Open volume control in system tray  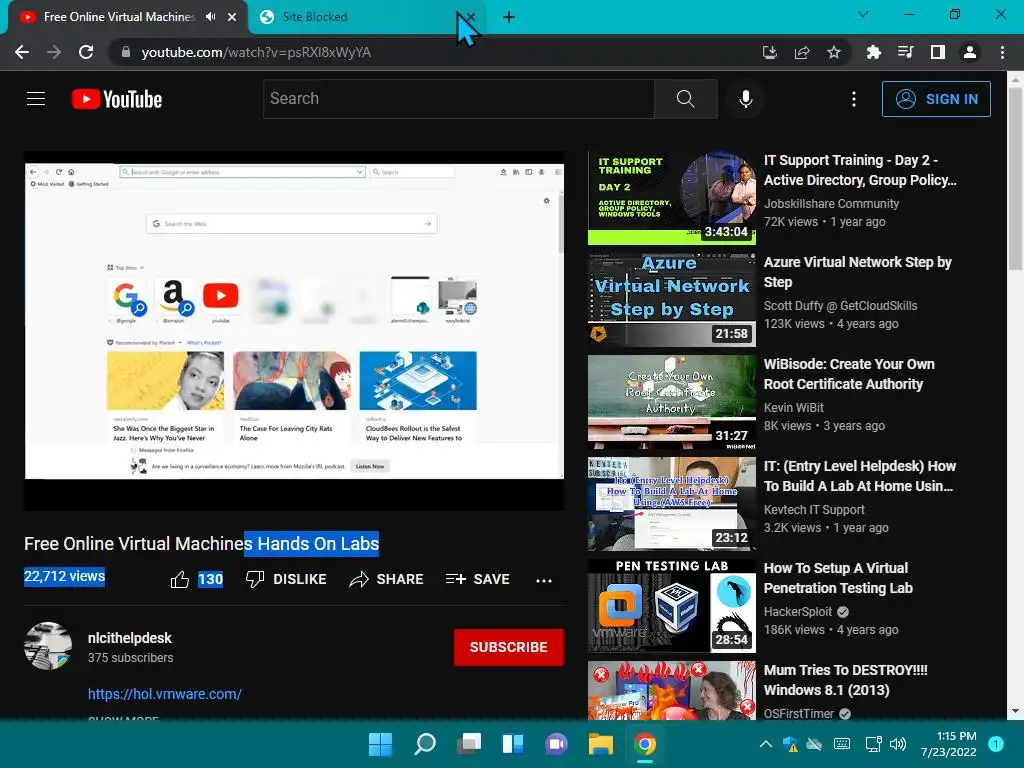pyautogui.click(x=898, y=744)
